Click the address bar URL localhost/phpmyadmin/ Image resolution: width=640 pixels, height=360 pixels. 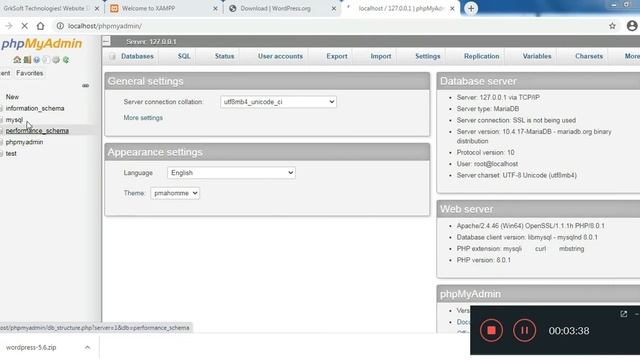coord(104,26)
